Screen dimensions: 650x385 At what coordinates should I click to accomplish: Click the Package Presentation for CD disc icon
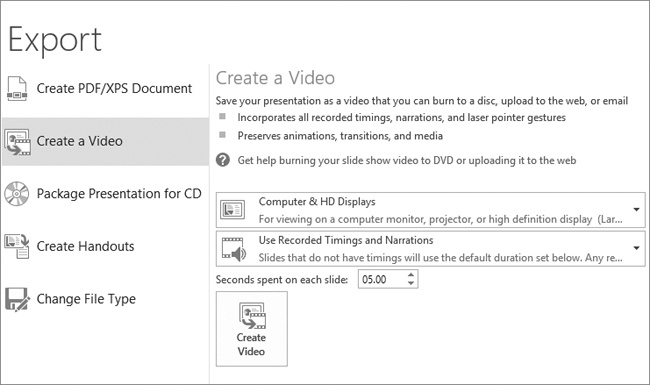click(x=17, y=194)
